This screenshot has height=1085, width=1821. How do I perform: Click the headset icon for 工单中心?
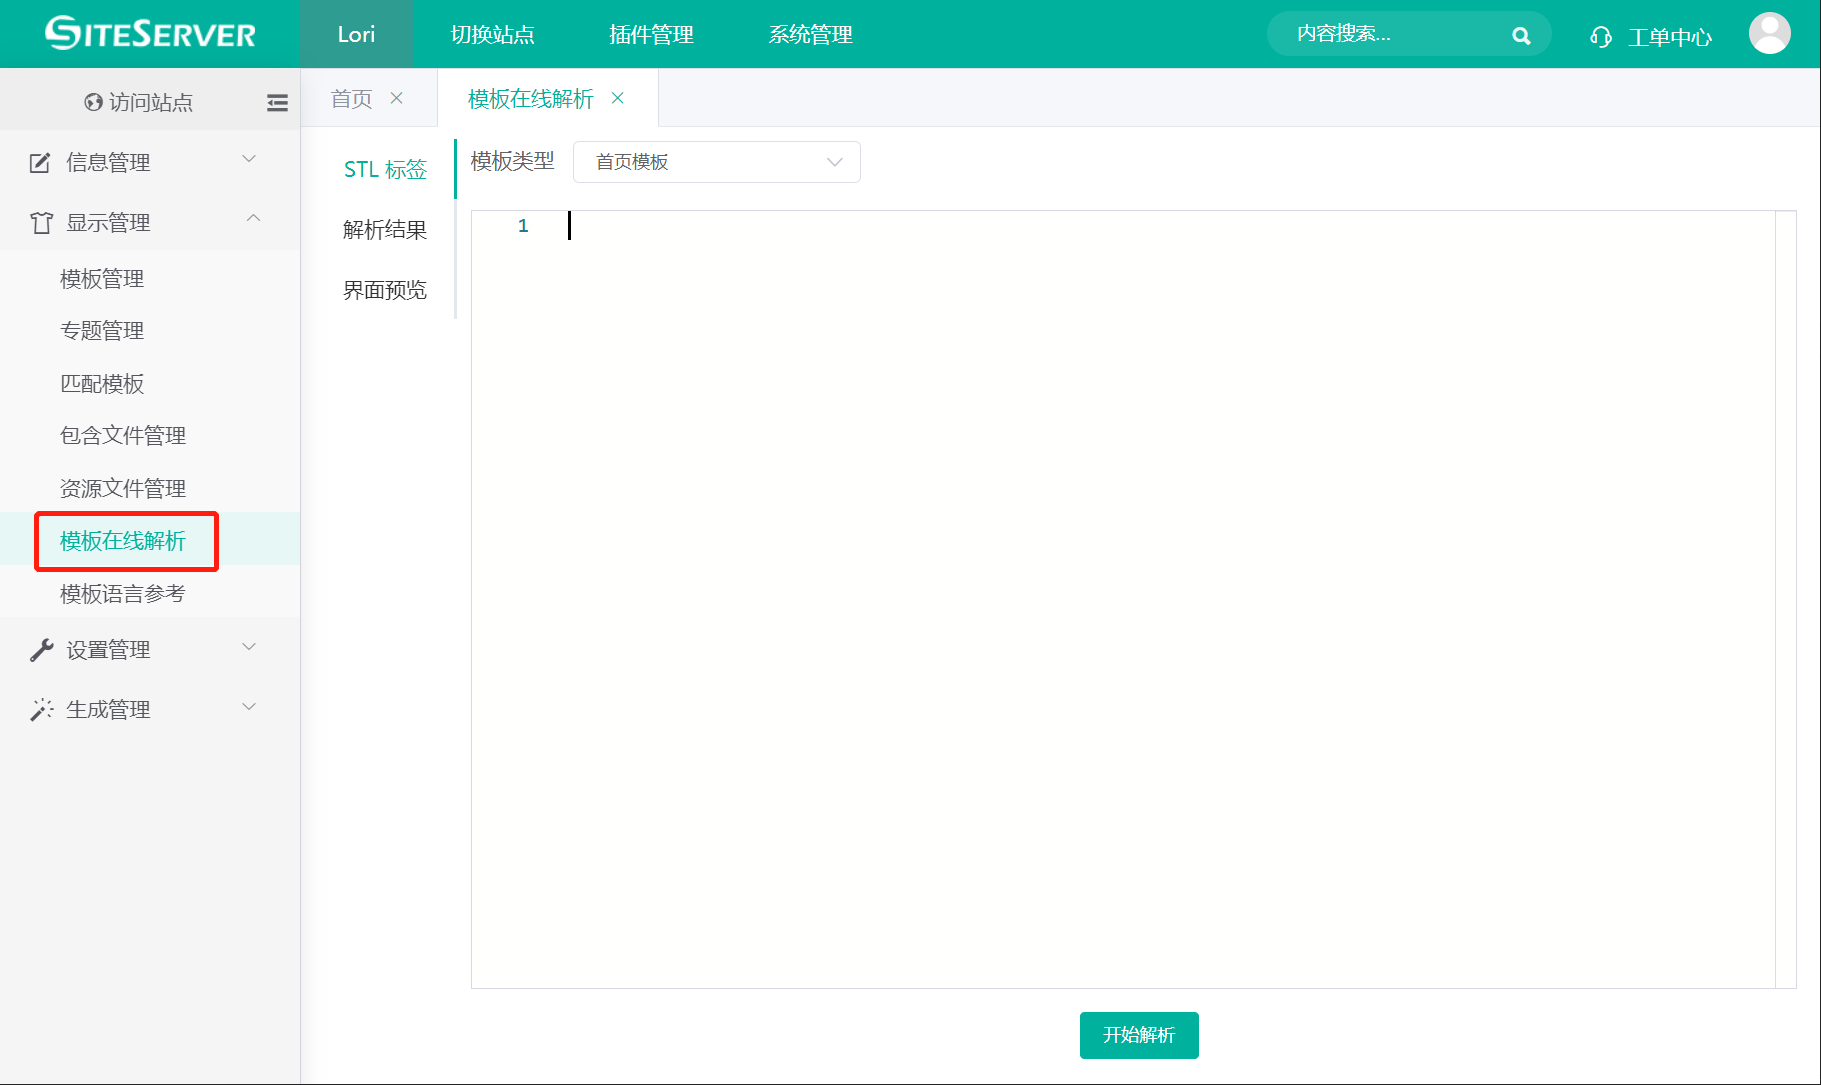[1600, 37]
